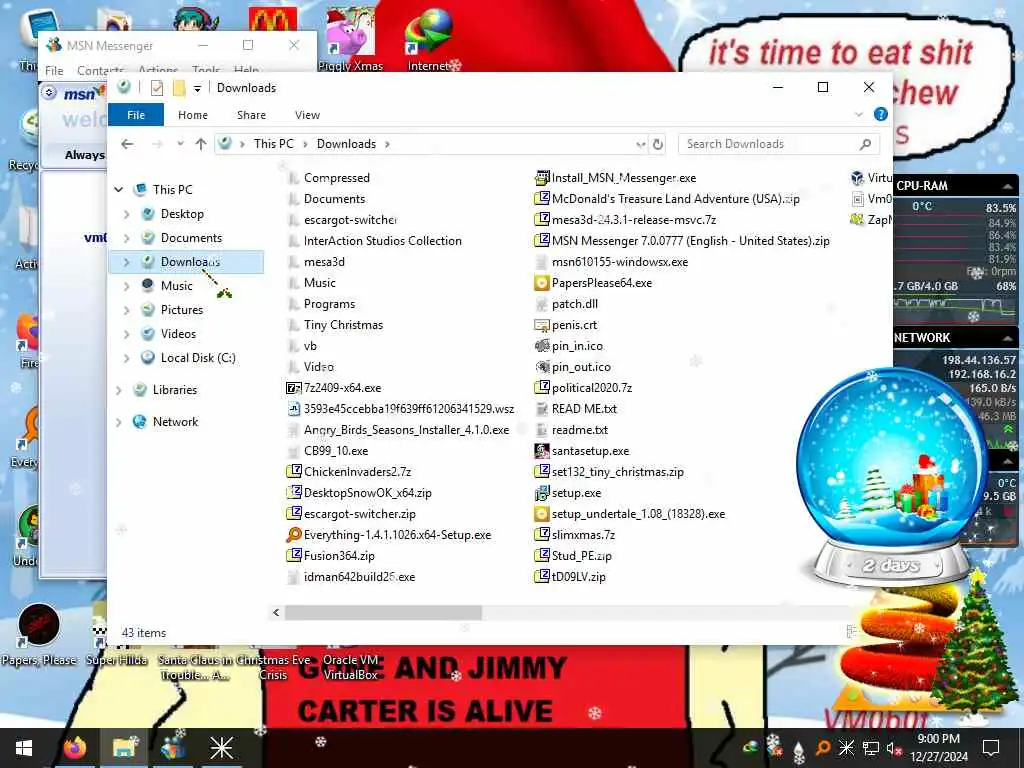Go back in Explorer navigation
The height and width of the screenshot is (768, 1024).
(127, 144)
